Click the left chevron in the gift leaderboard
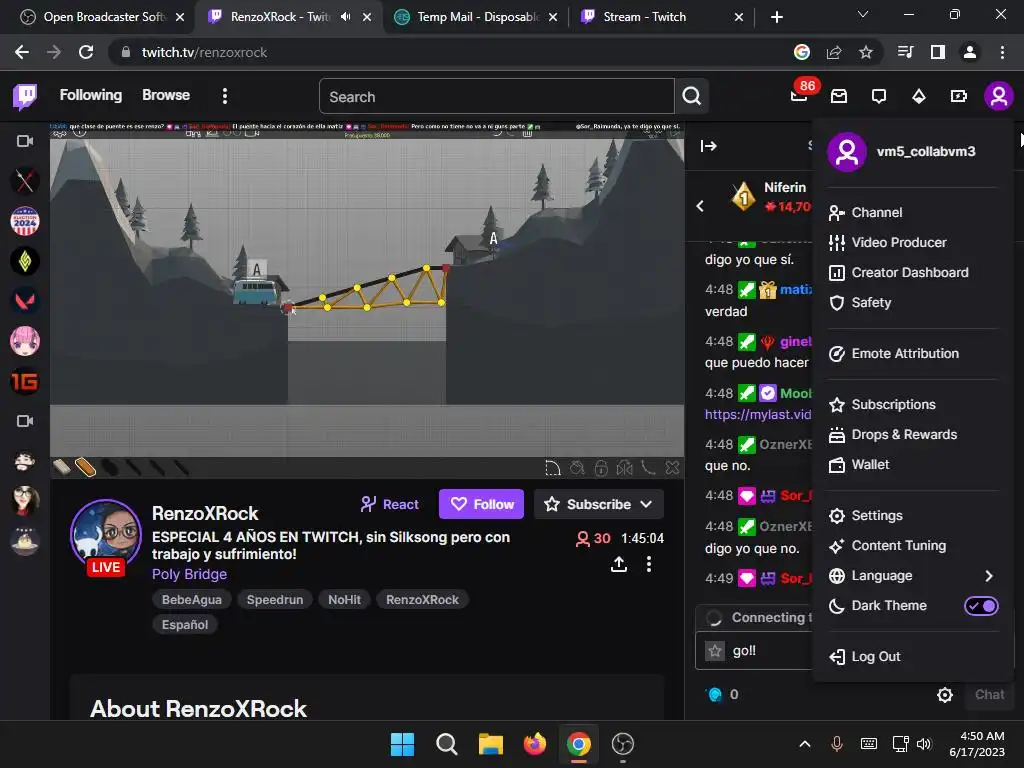The width and height of the screenshot is (1024, 768). click(700, 206)
